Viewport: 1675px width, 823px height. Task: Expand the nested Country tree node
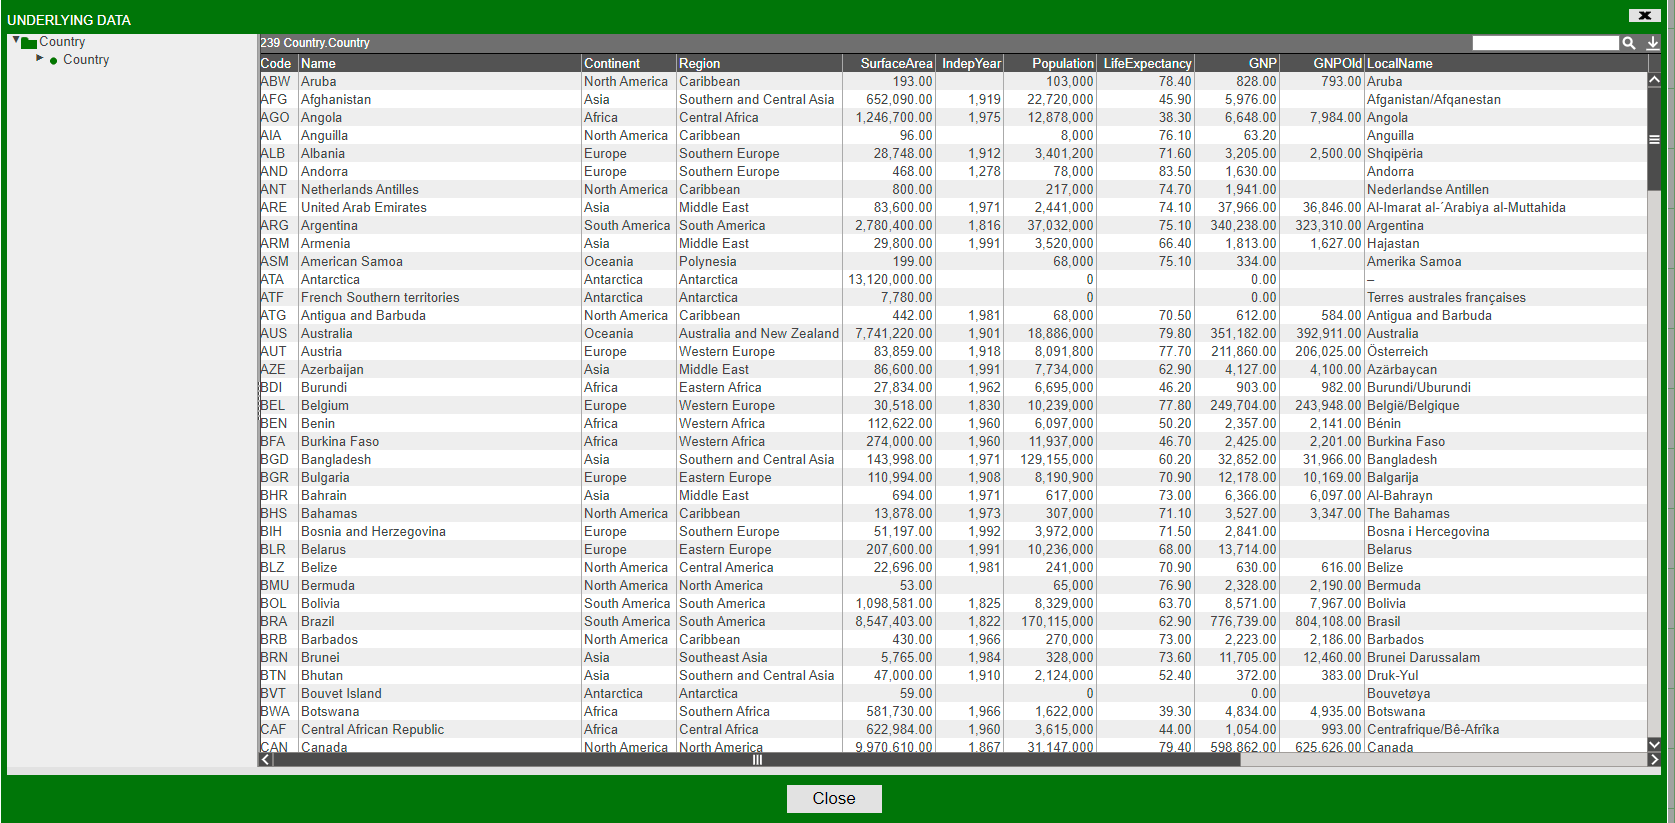(40, 59)
